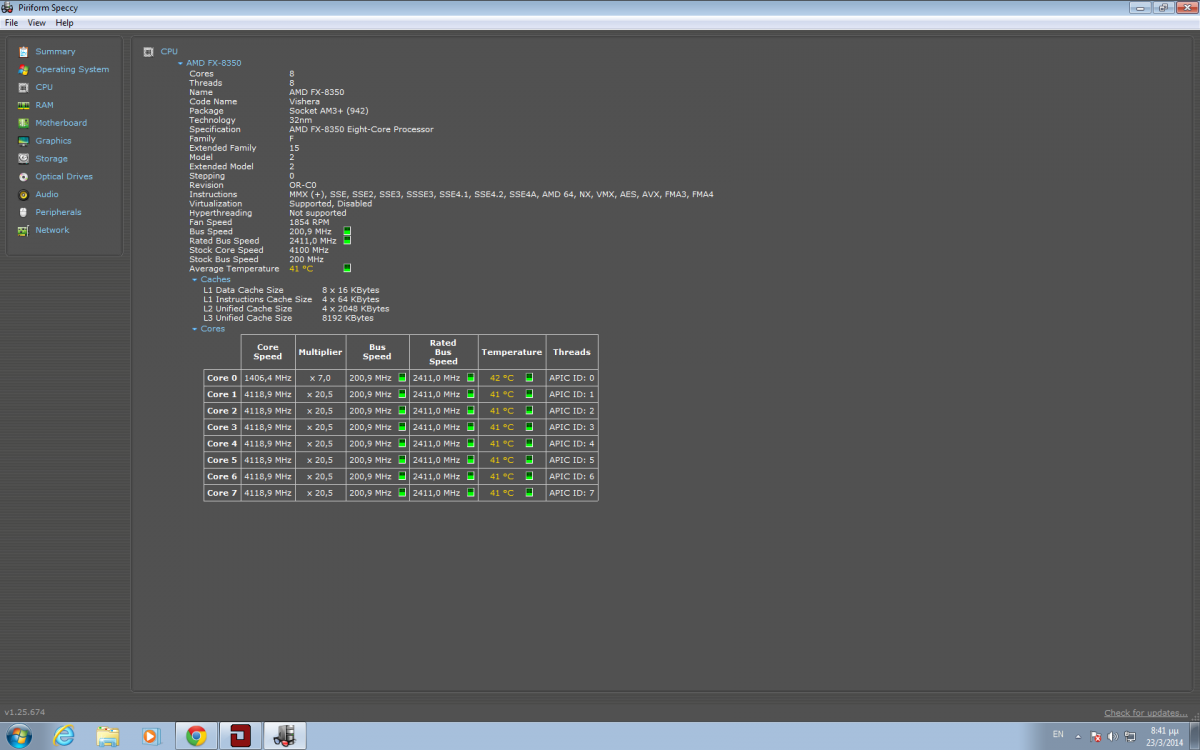Open Windows Media Player from taskbar
The width and height of the screenshot is (1200, 750).
pos(151,736)
